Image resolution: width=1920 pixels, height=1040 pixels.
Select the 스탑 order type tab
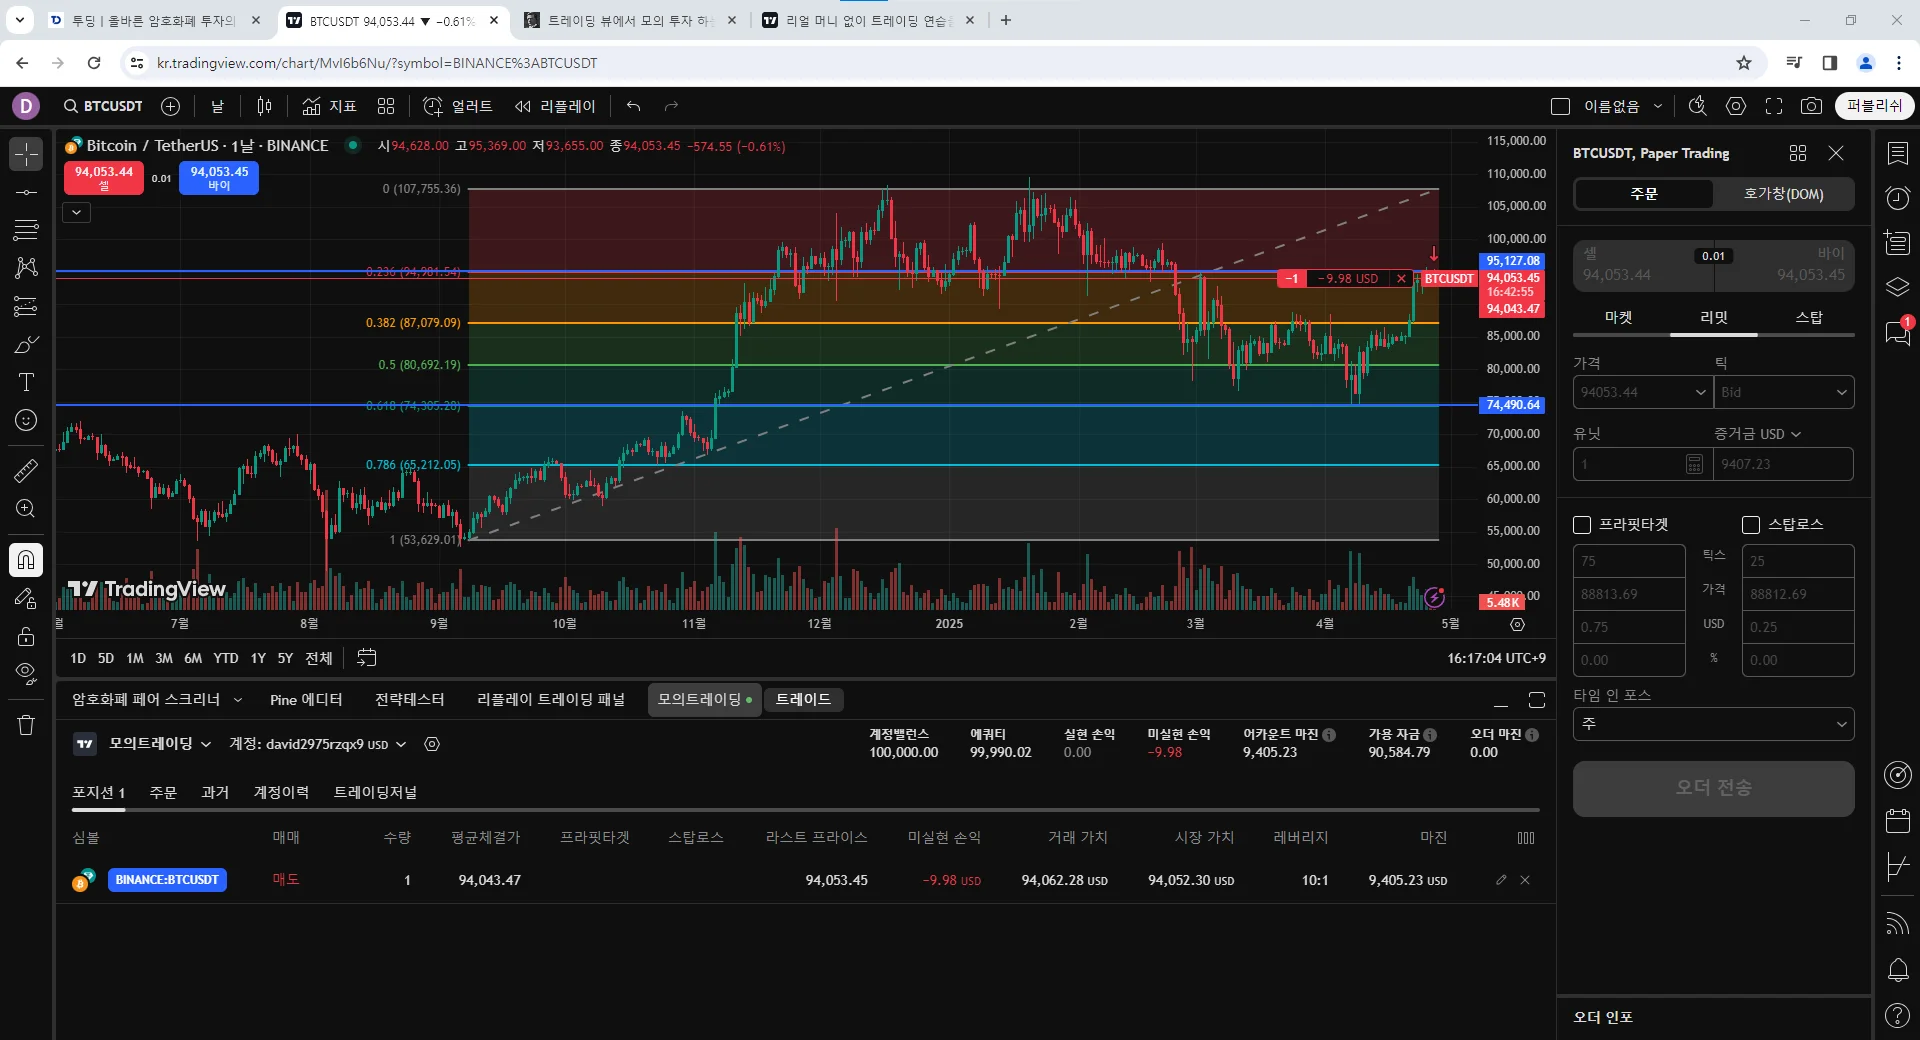tap(1809, 318)
